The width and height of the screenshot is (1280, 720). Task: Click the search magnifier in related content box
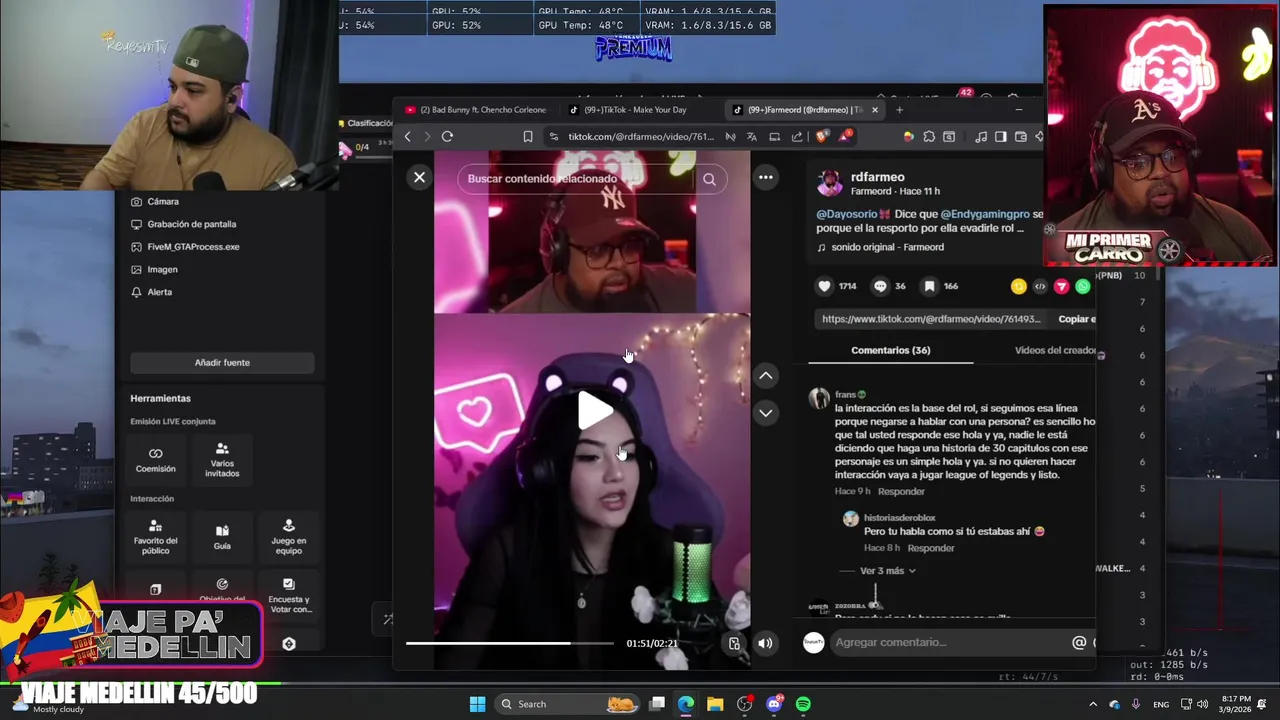[709, 179]
